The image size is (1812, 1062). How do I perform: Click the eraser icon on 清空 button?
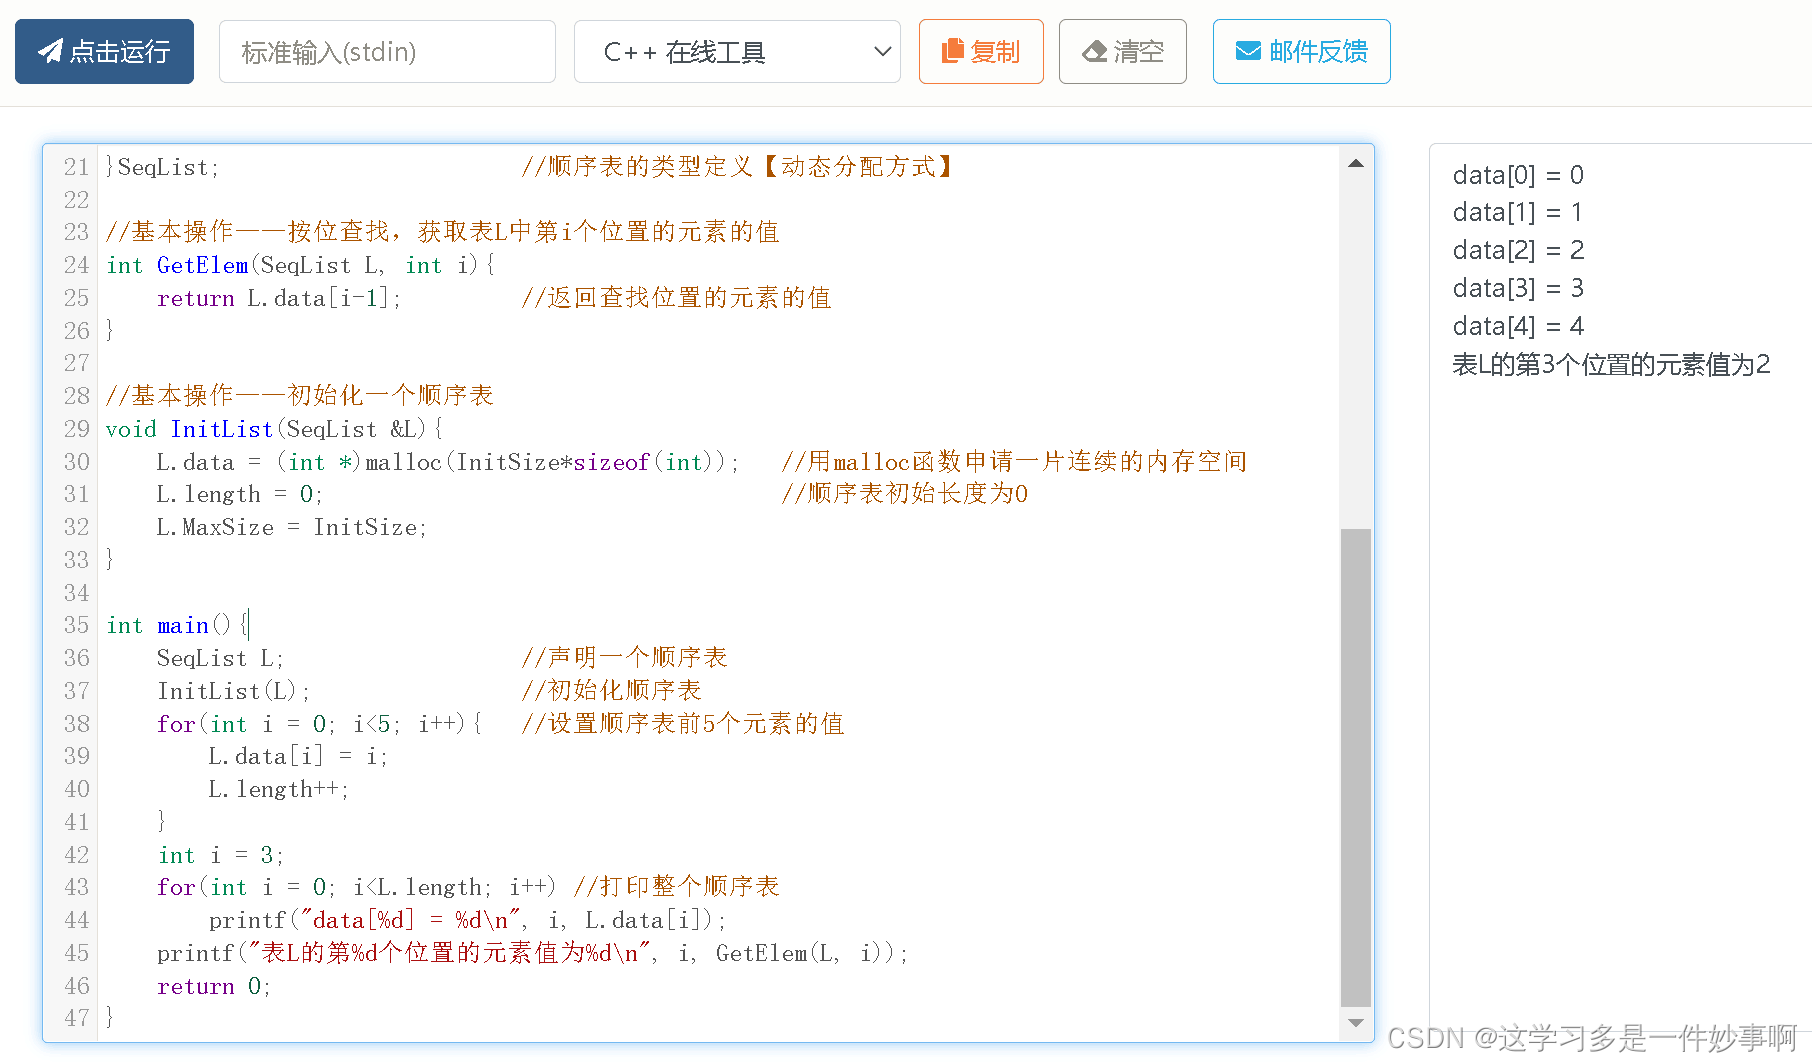[1095, 51]
